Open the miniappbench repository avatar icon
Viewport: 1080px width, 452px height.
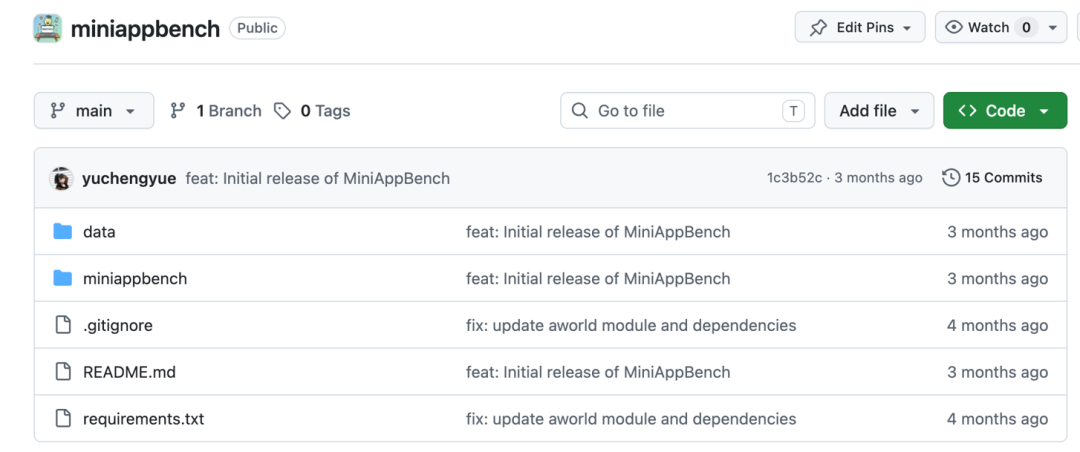(48, 28)
